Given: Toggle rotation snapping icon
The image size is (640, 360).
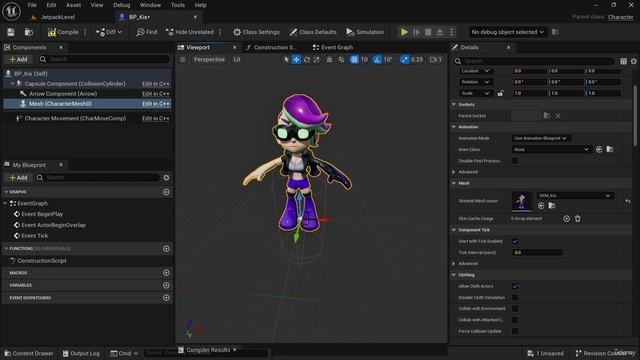Looking at the screenshot, I should tap(377, 60).
